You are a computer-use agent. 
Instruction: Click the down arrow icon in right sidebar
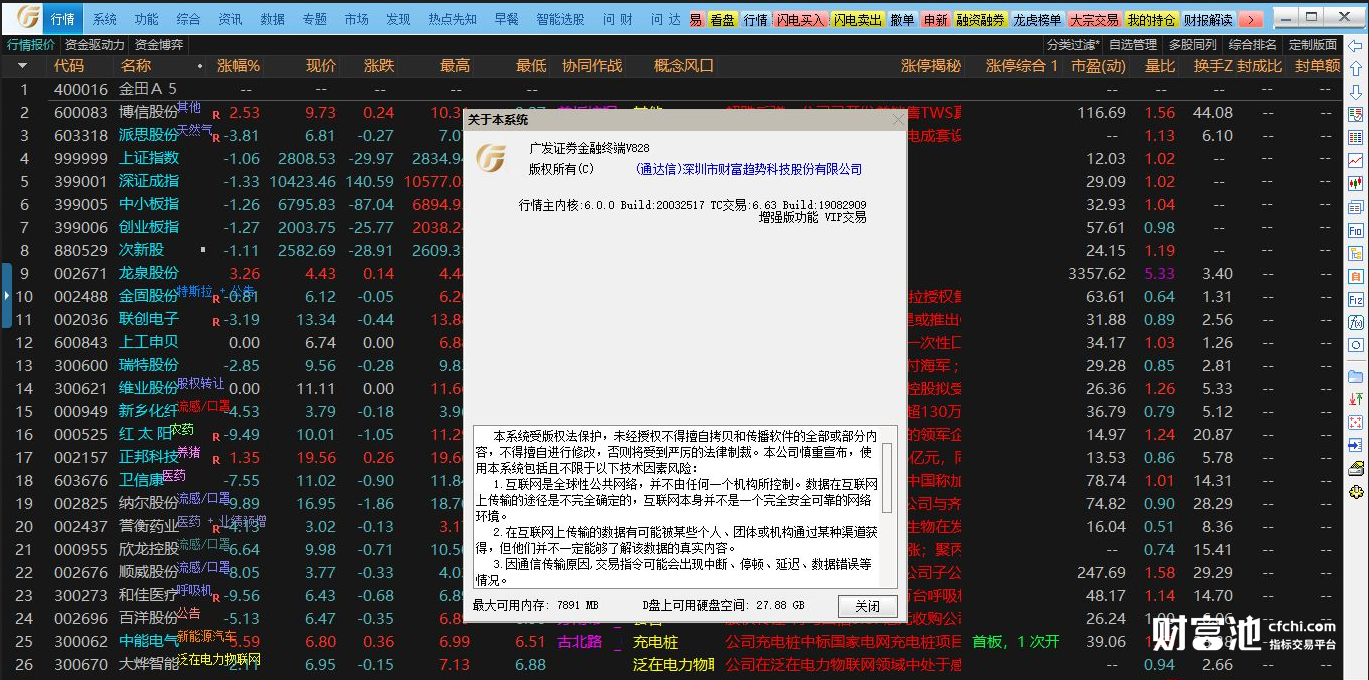coord(1356,91)
